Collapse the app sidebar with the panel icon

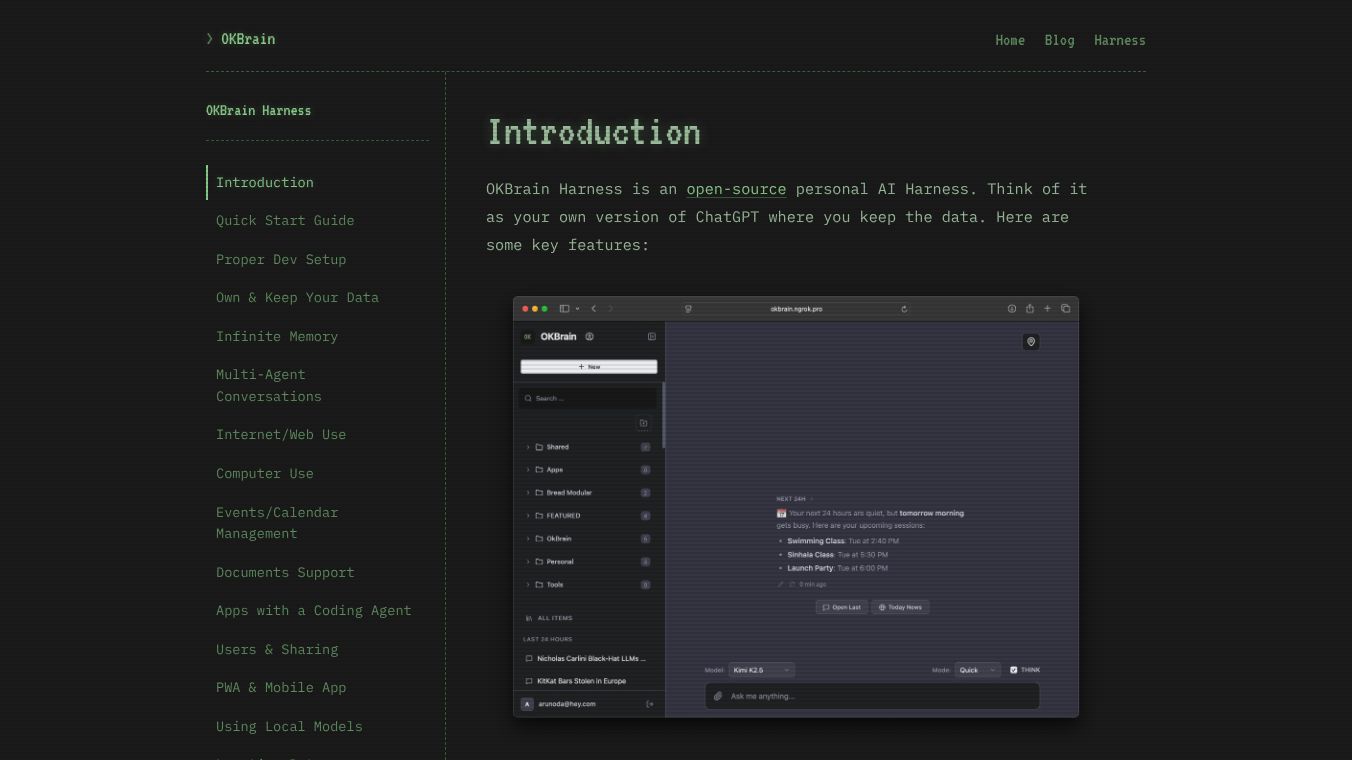[x=652, y=337]
